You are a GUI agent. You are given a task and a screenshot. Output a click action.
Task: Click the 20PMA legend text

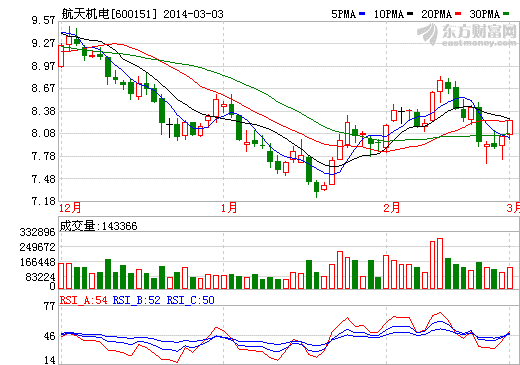[437, 14]
